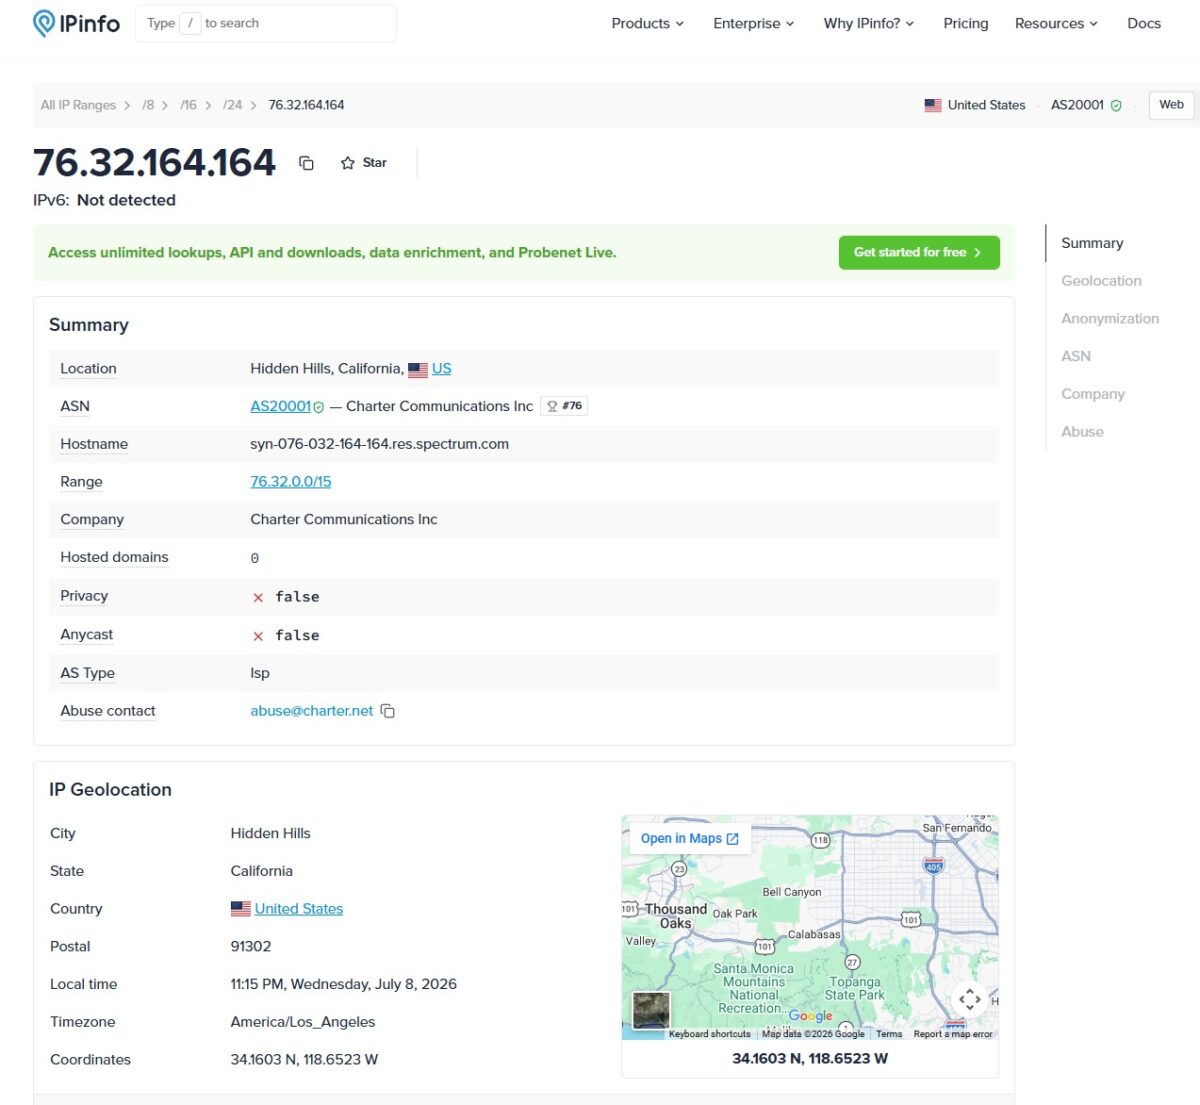The width and height of the screenshot is (1200, 1105).
Task: Click the flag beside United States country link
Action: (x=240, y=909)
